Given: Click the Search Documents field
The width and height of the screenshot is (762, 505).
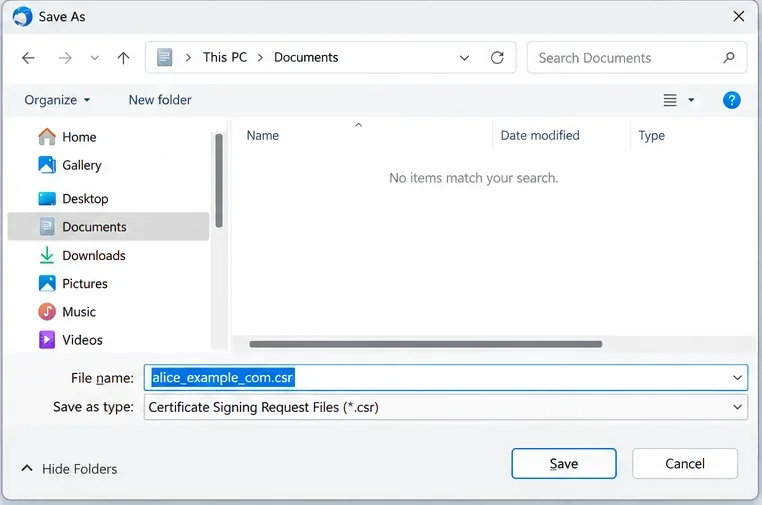Looking at the screenshot, I should (x=637, y=58).
